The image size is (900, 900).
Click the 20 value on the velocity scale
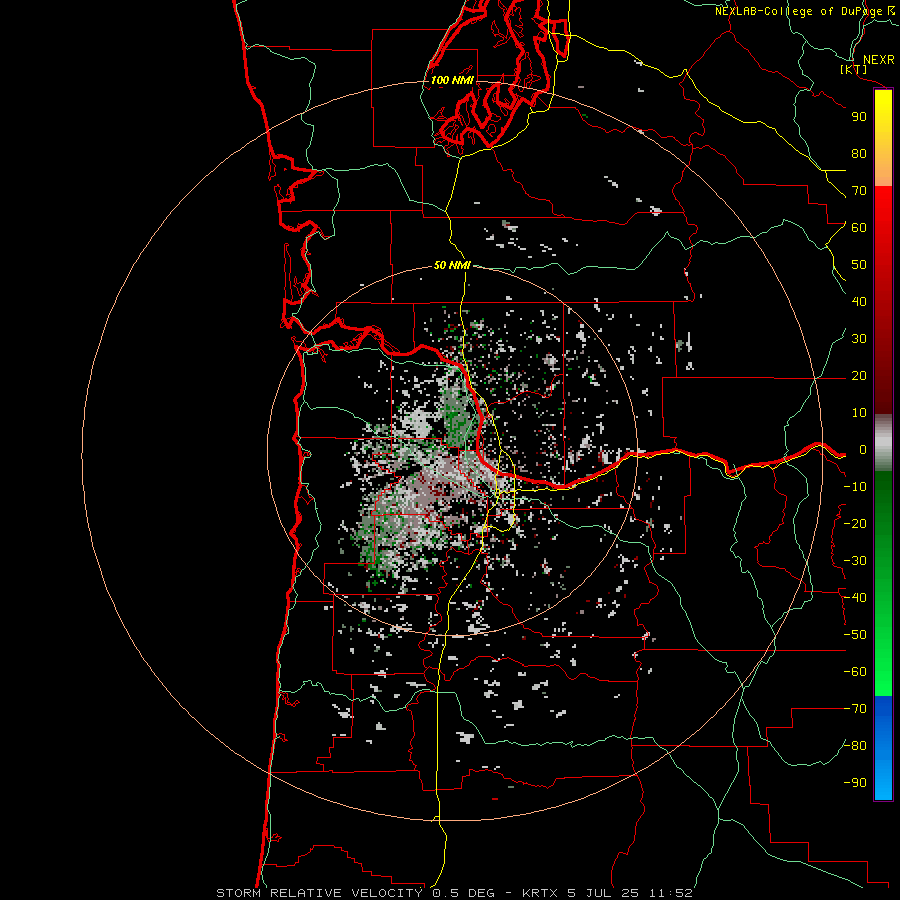coord(859,376)
